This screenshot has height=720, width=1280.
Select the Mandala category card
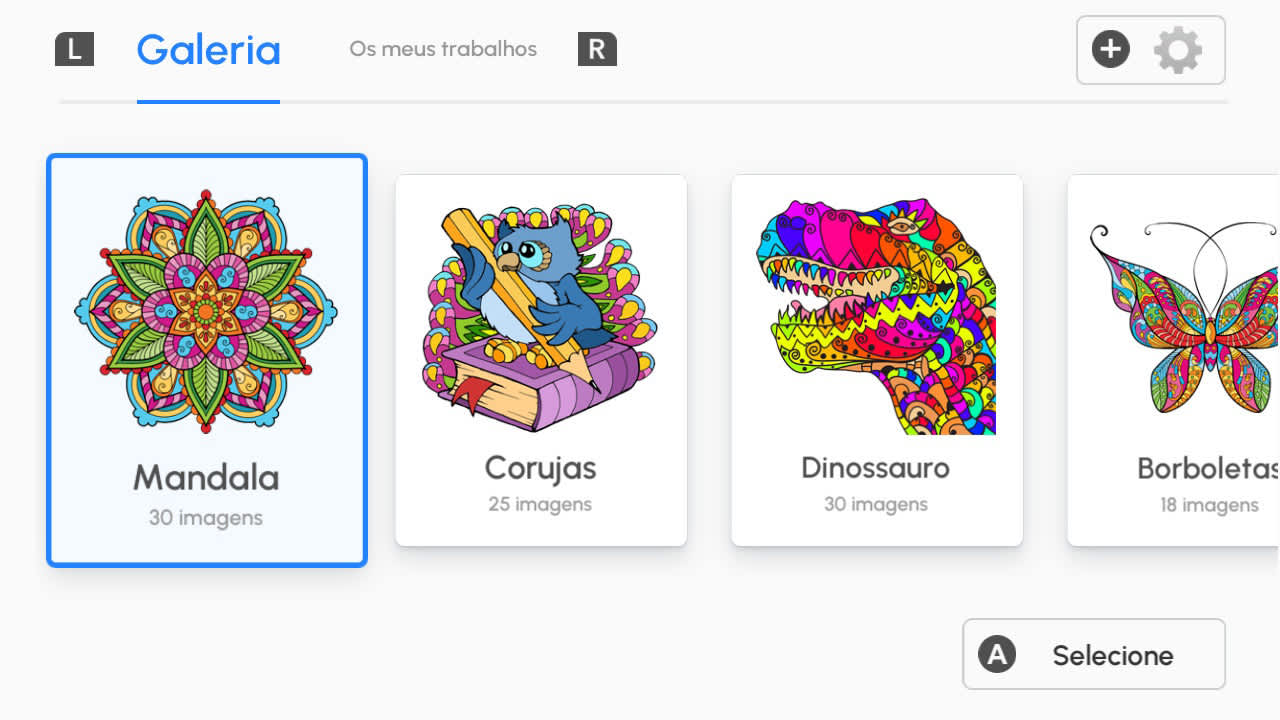point(207,360)
